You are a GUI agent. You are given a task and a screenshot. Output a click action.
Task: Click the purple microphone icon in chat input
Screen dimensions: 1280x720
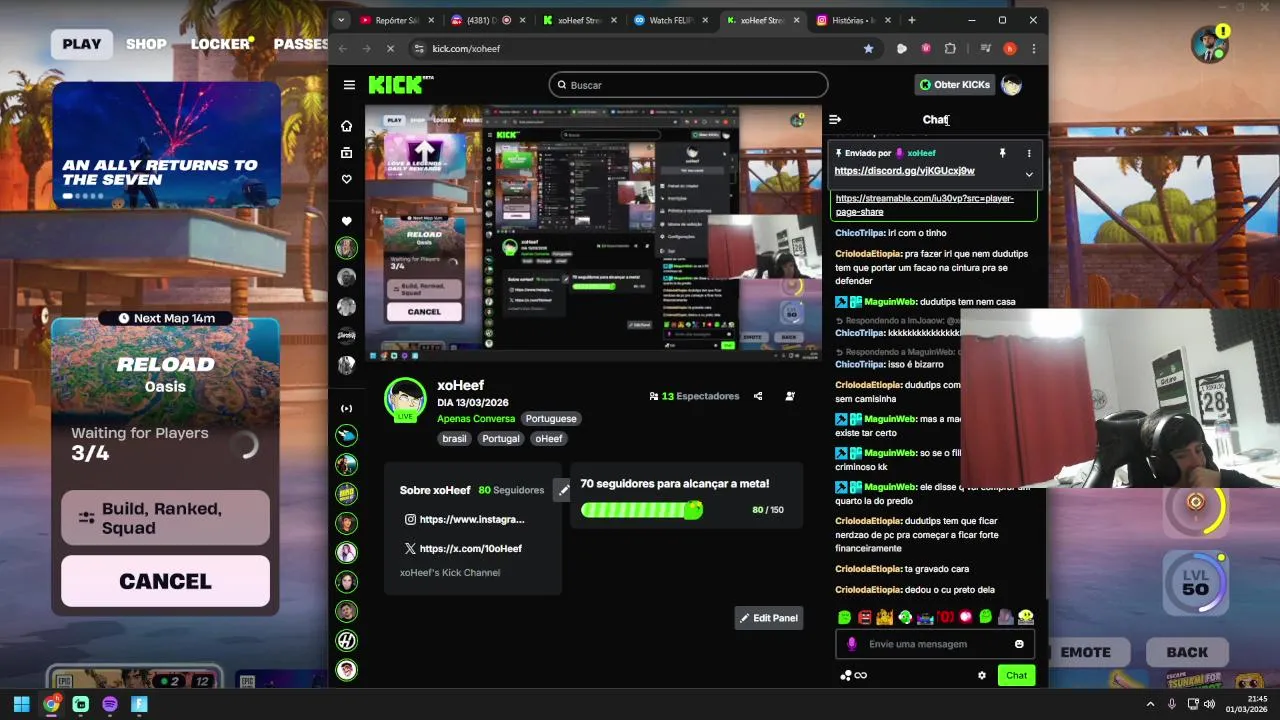852,644
